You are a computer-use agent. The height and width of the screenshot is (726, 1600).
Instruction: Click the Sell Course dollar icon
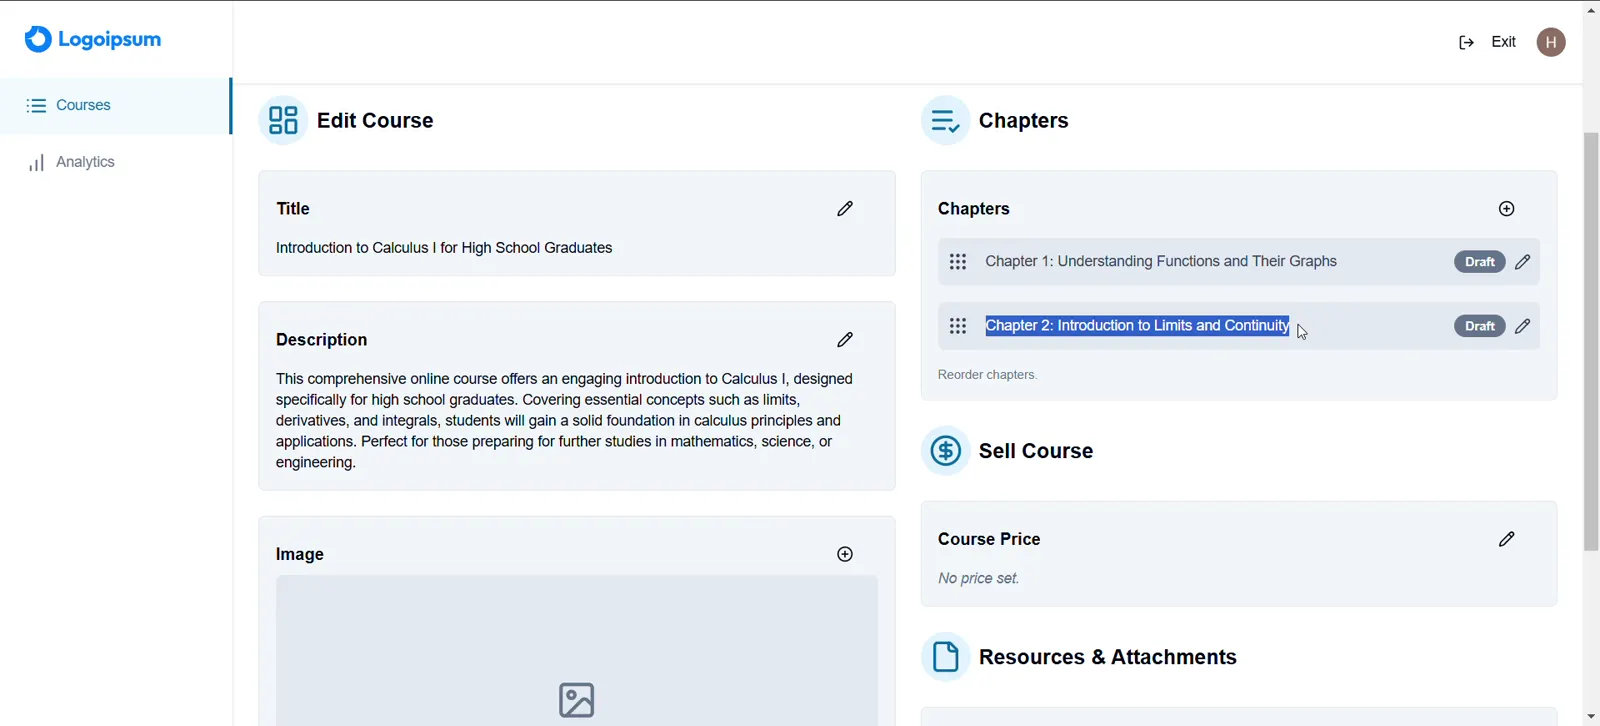click(945, 451)
